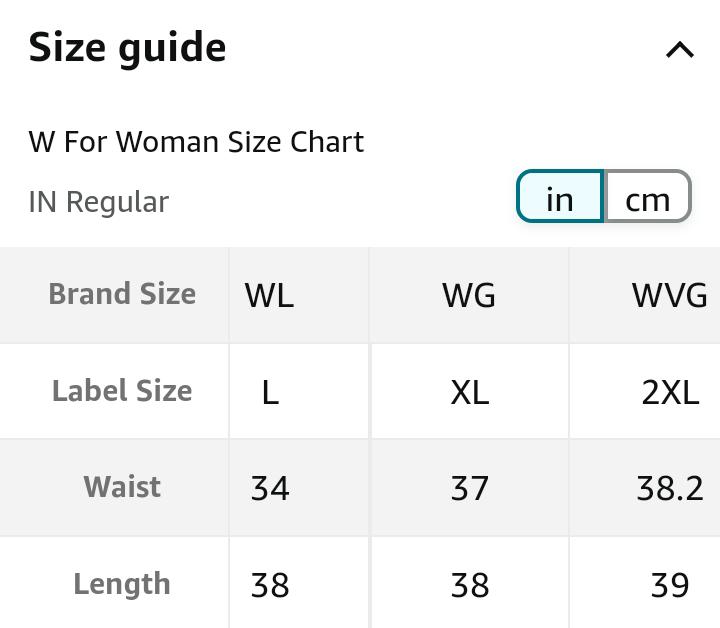Click the 2XL label size cell

[x=669, y=392]
